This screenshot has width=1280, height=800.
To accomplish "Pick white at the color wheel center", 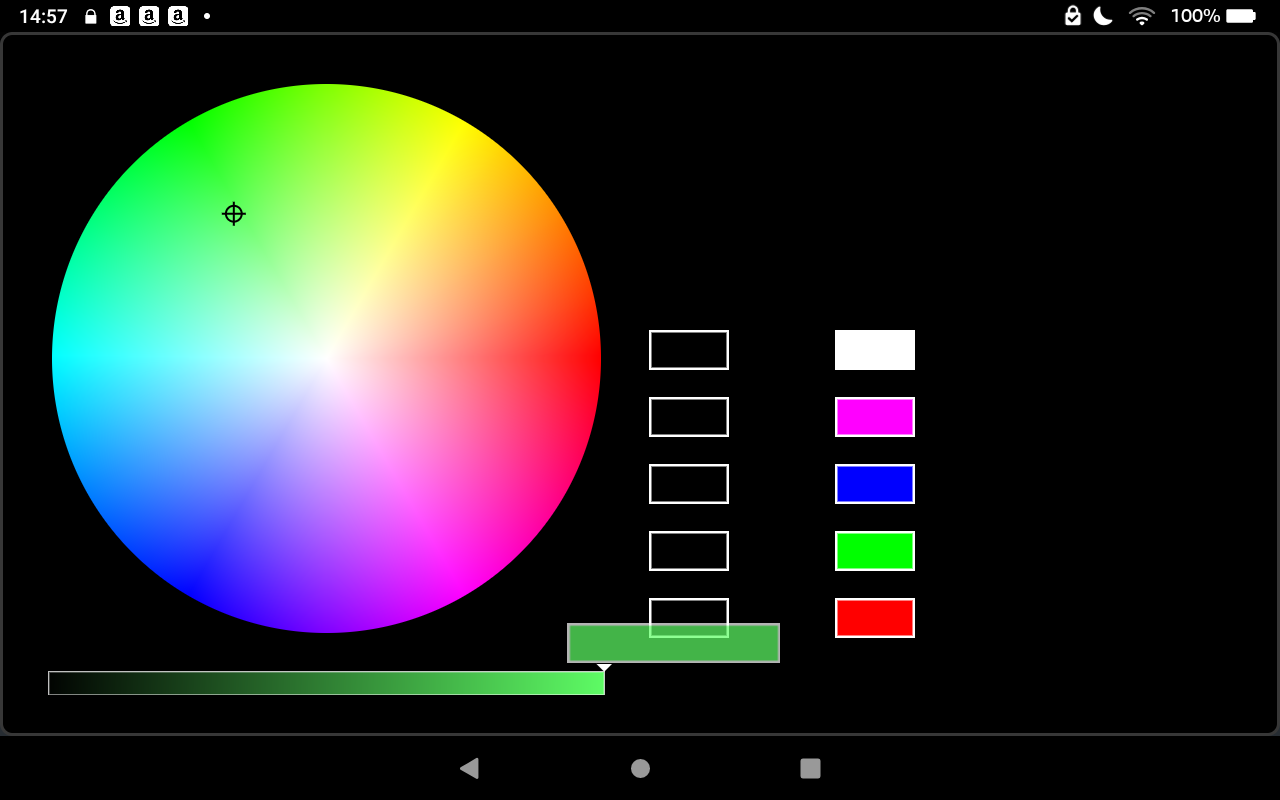I will [326, 358].
